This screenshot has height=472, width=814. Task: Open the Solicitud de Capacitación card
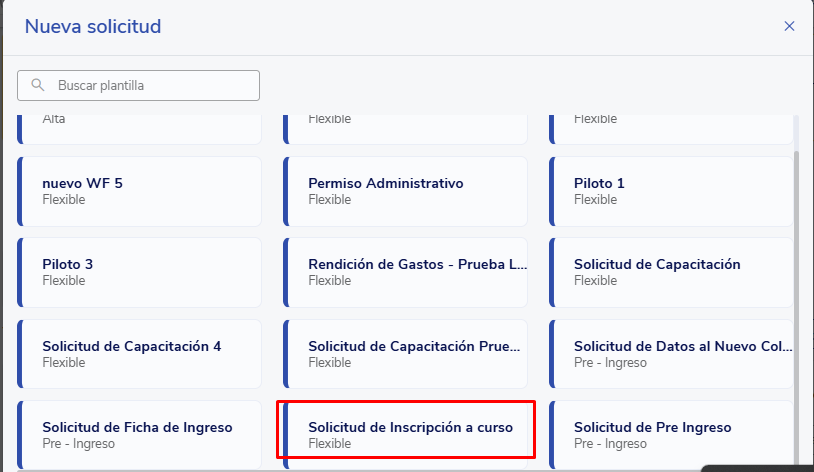(670, 272)
